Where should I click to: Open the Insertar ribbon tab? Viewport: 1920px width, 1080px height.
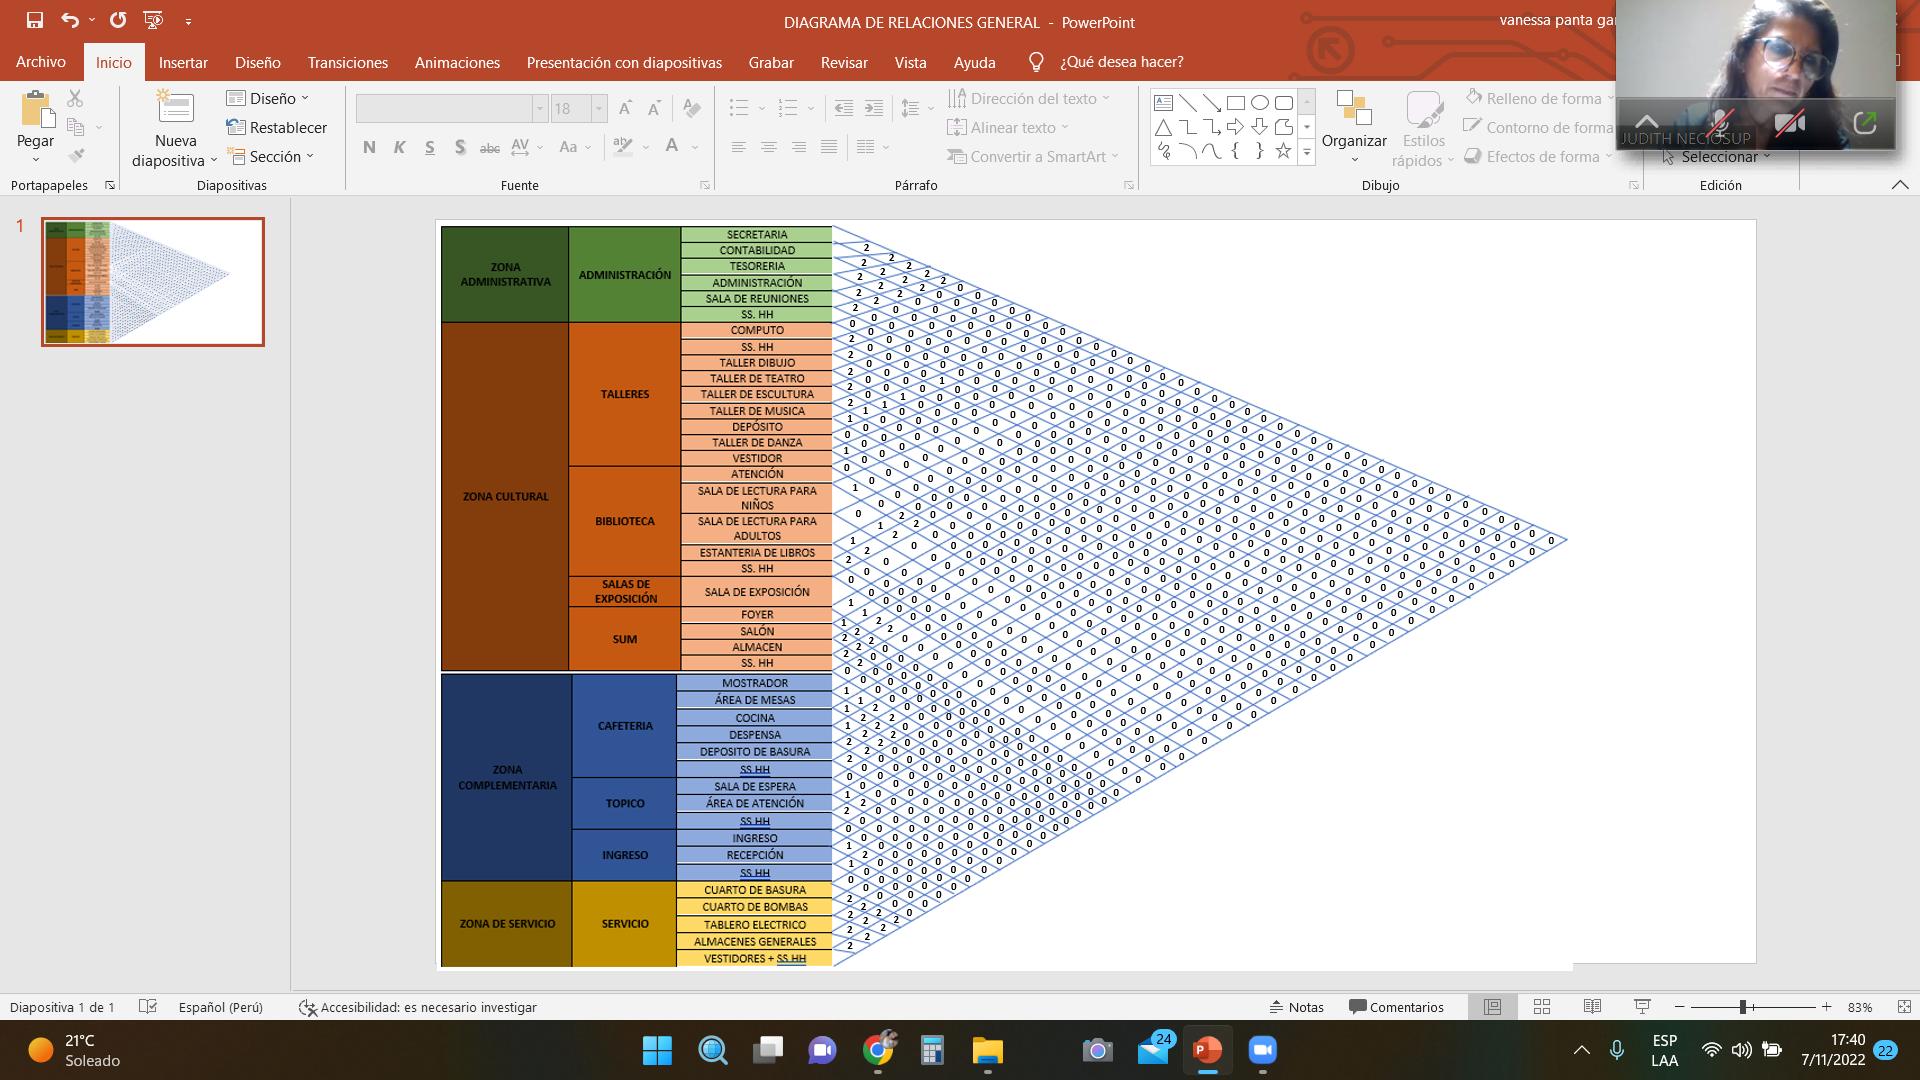pos(183,62)
